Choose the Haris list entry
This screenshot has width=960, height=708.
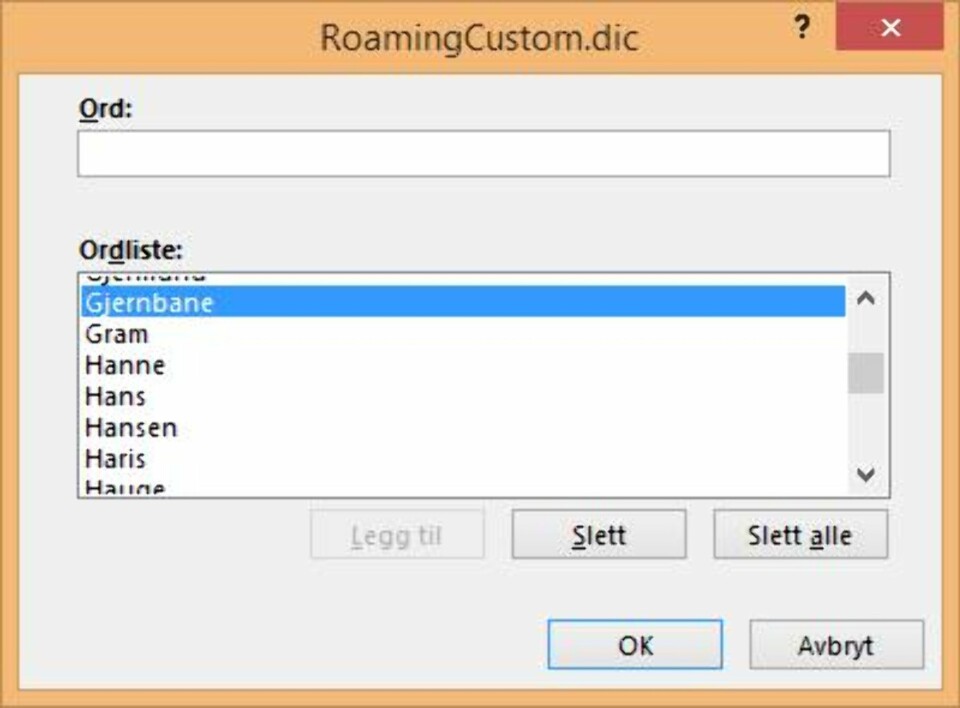point(116,459)
